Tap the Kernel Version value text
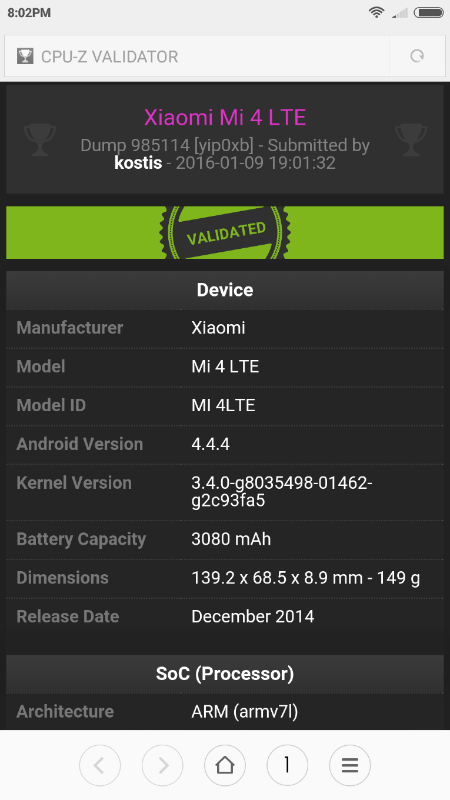Screen dimensions: 450x800 coord(282,491)
